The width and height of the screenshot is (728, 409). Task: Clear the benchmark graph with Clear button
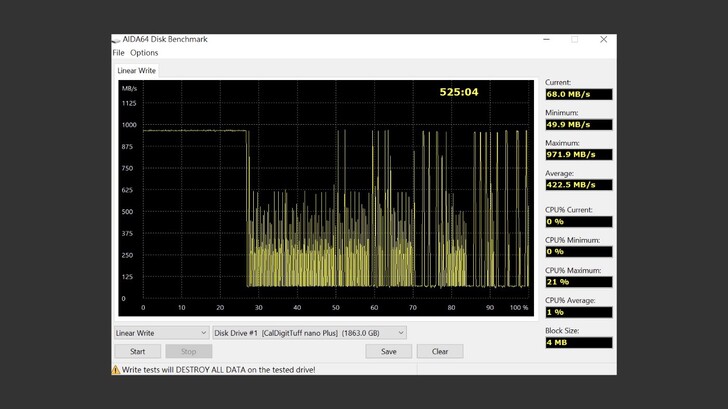(x=440, y=351)
